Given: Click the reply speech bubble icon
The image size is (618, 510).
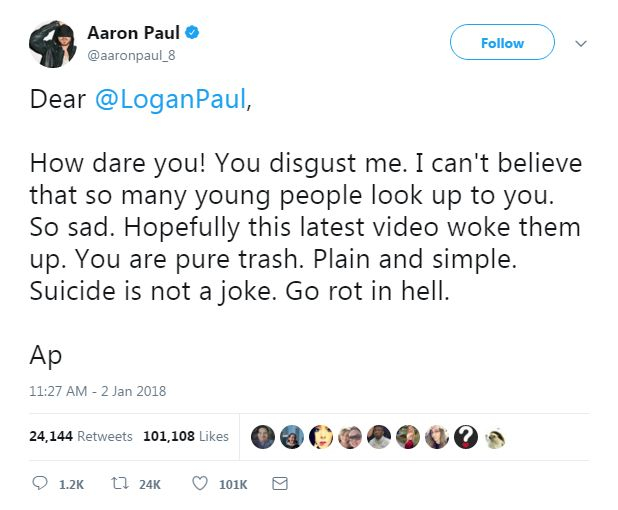Looking at the screenshot, I should coord(41,484).
